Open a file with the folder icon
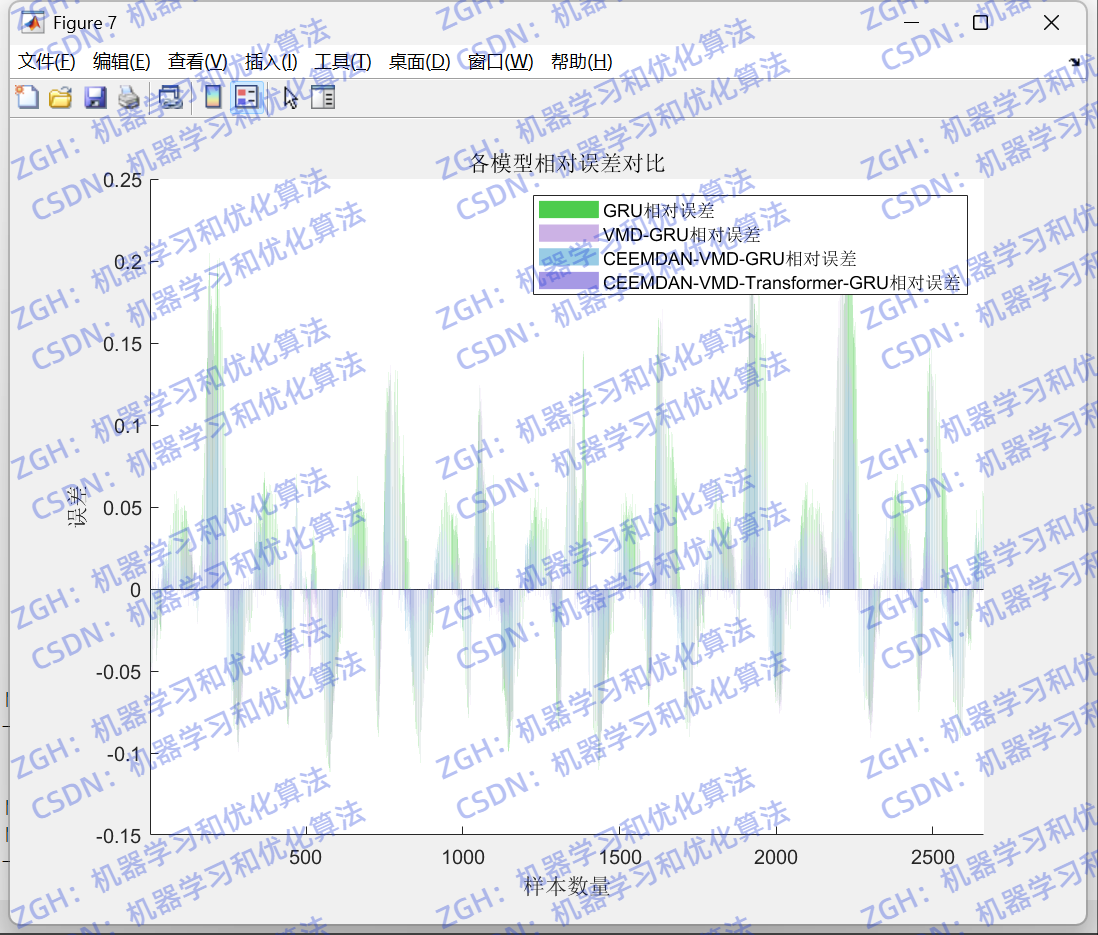The image size is (1098, 935). pyautogui.click(x=61, y=97)
